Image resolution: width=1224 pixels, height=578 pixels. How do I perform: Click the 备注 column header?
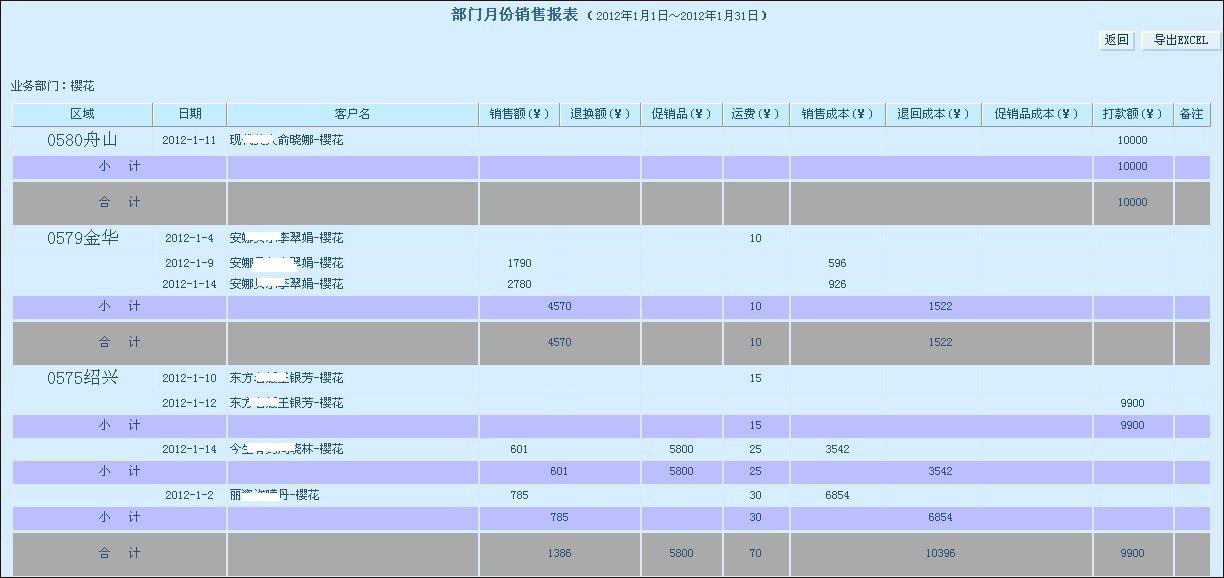pyautogui.click(x=1191, y=114)
